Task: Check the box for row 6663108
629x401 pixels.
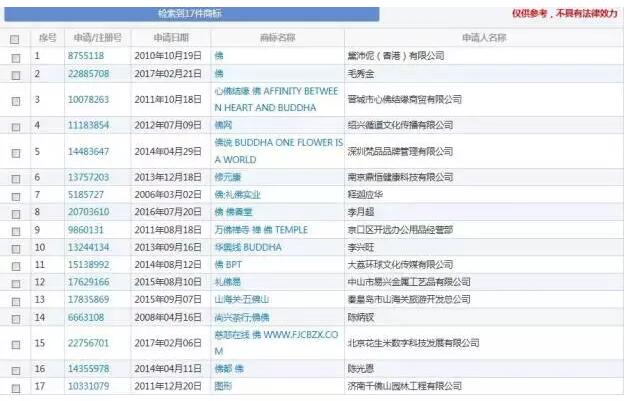Action: [x=16, y=319]
